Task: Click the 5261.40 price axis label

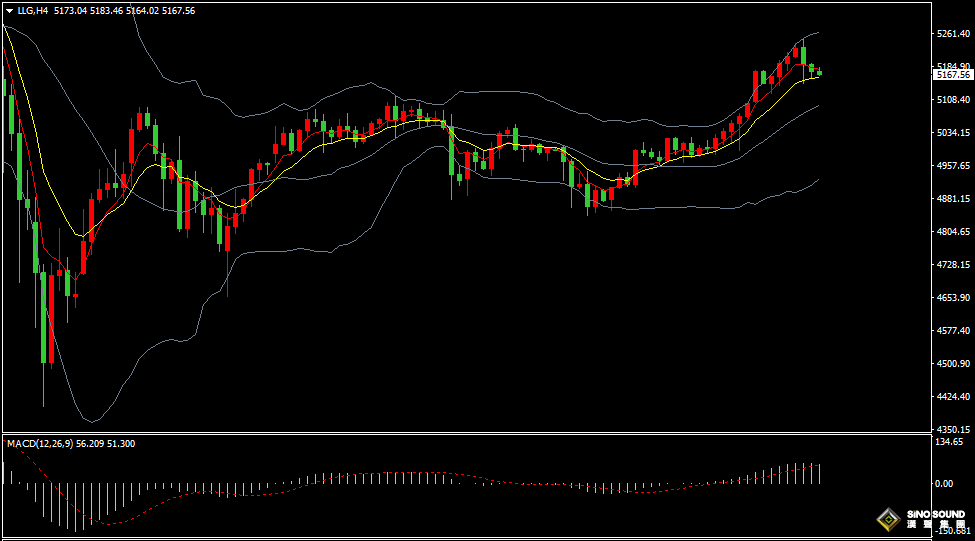Action: tap(951, 34)
